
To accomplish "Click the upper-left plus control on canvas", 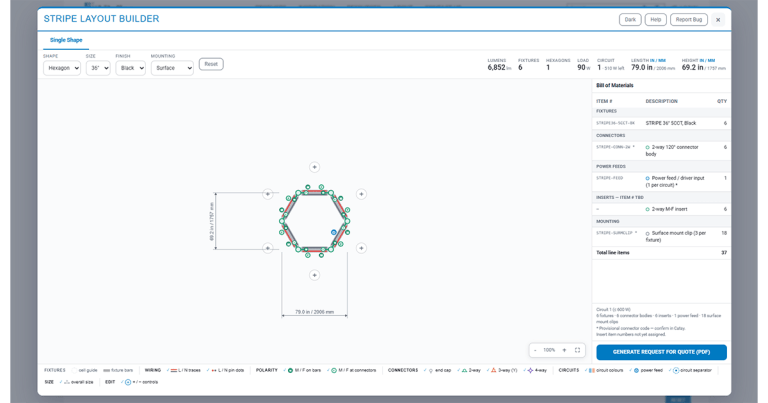I will 267,194.
